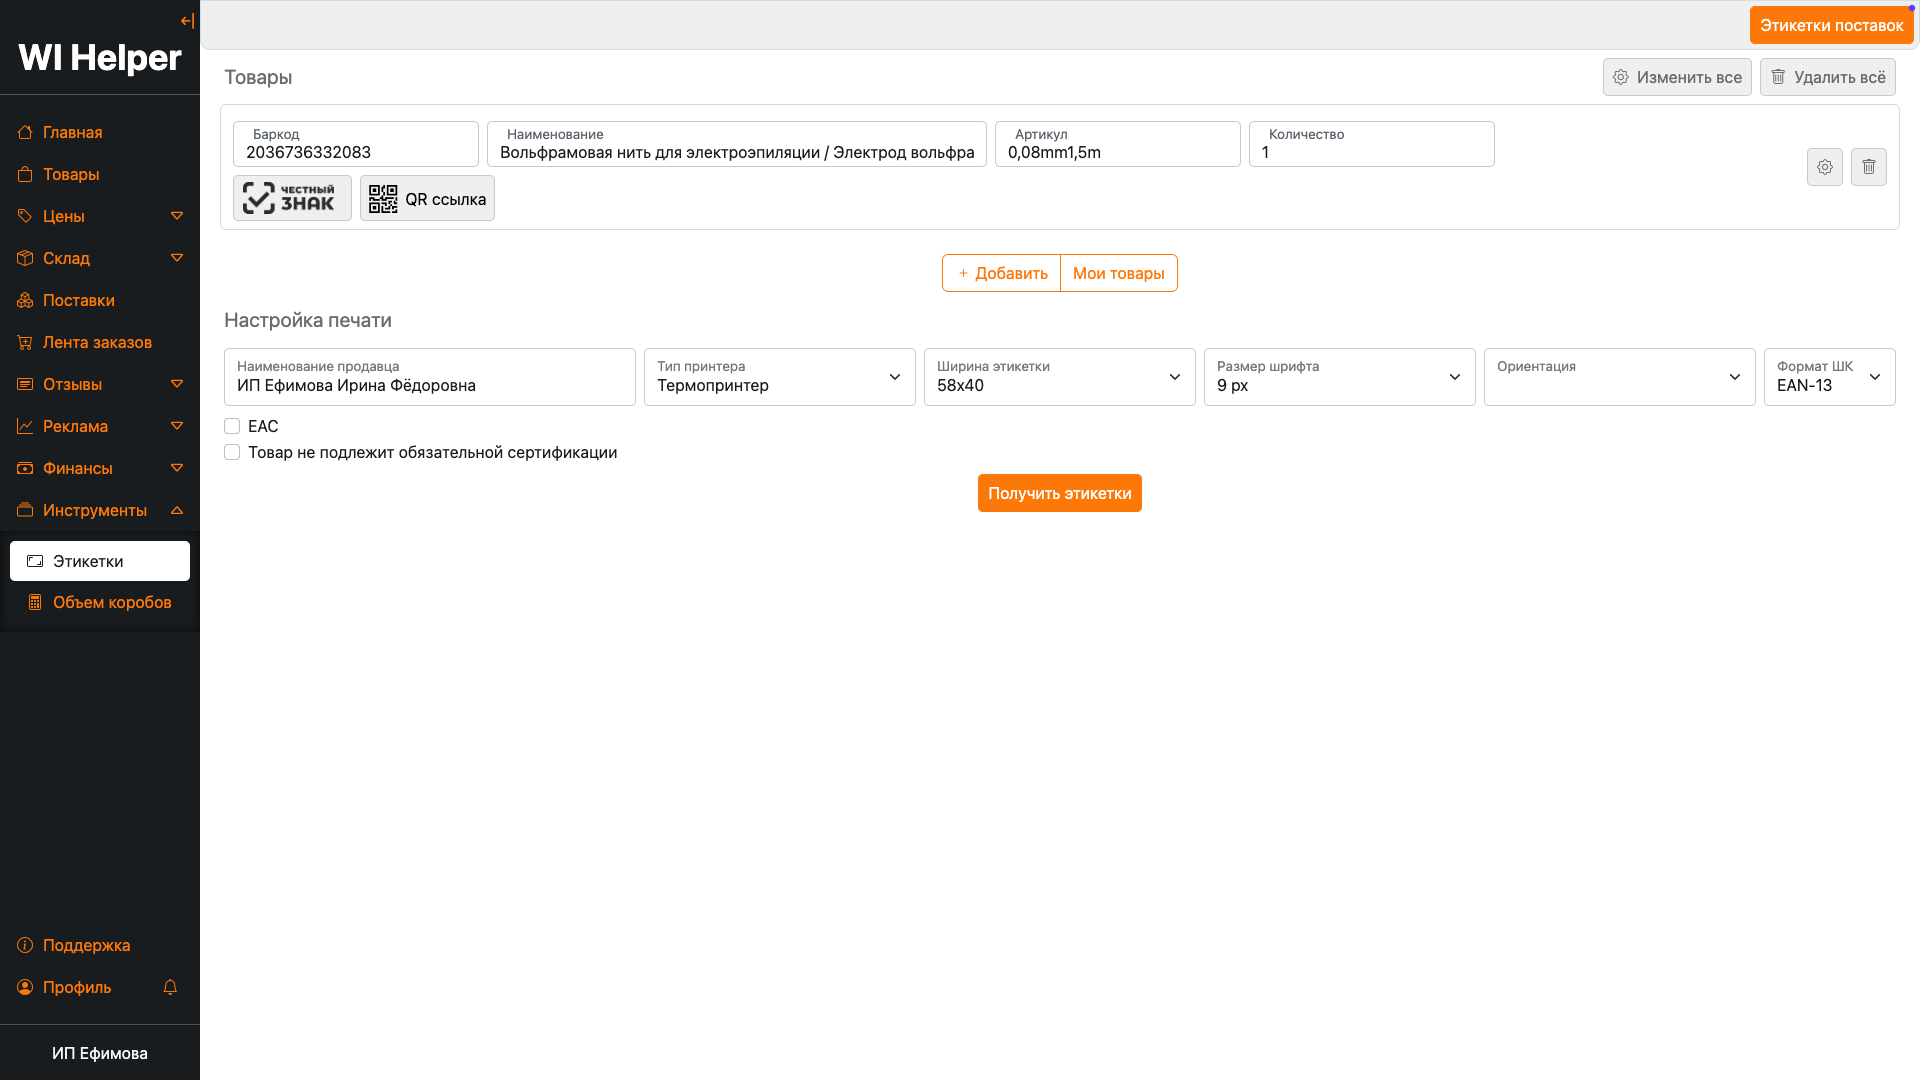Open the Тип принтера dropdown
Viewport: 1920px width, 1080px height.
779,377
